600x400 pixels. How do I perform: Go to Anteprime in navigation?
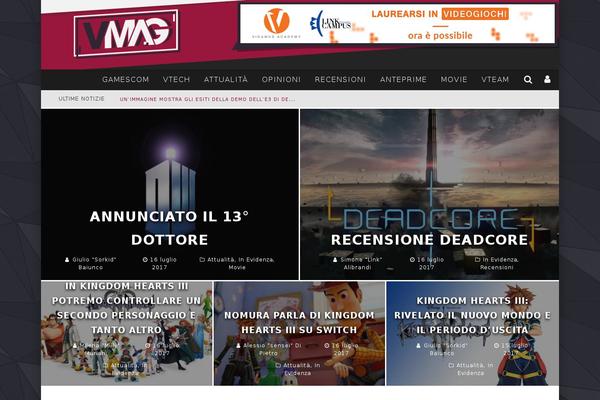(x=403, y=80)
